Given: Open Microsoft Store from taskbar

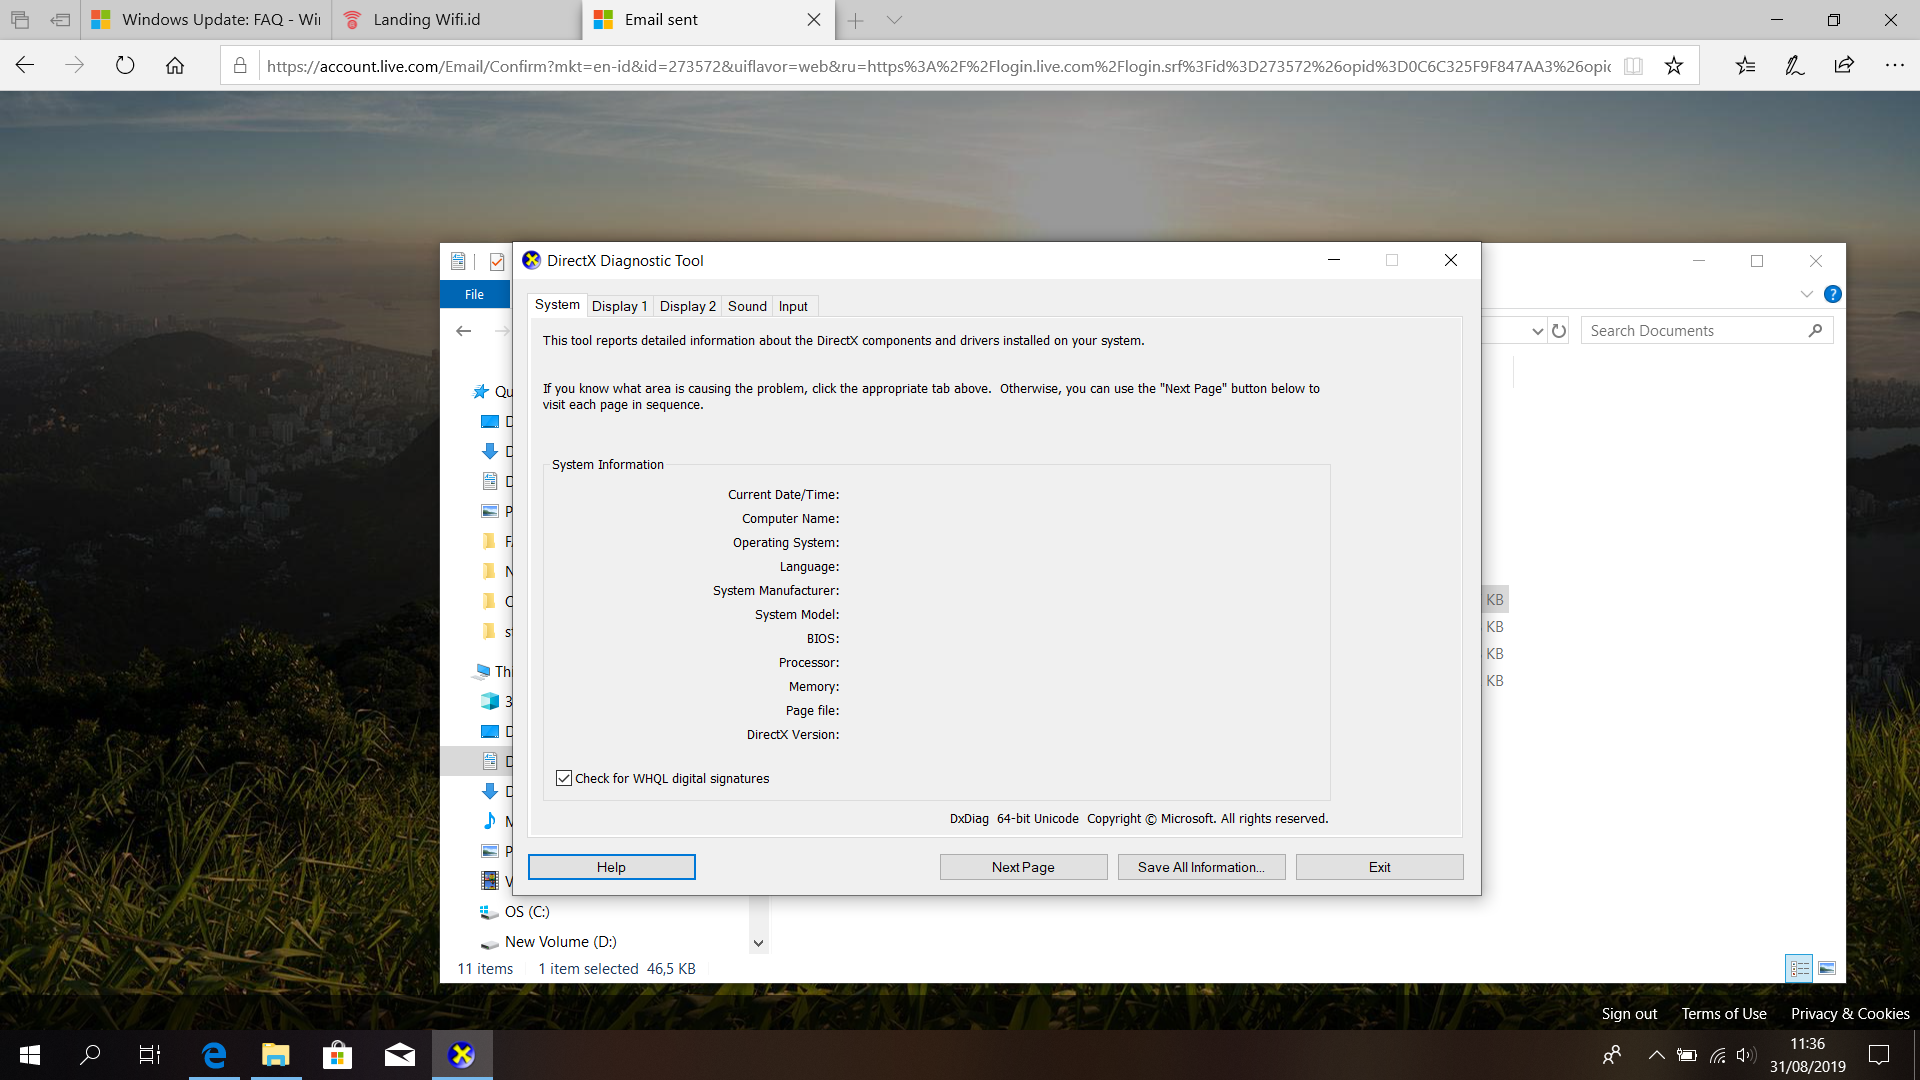Looking at the screenshot, I should [x=338, y=1055].
